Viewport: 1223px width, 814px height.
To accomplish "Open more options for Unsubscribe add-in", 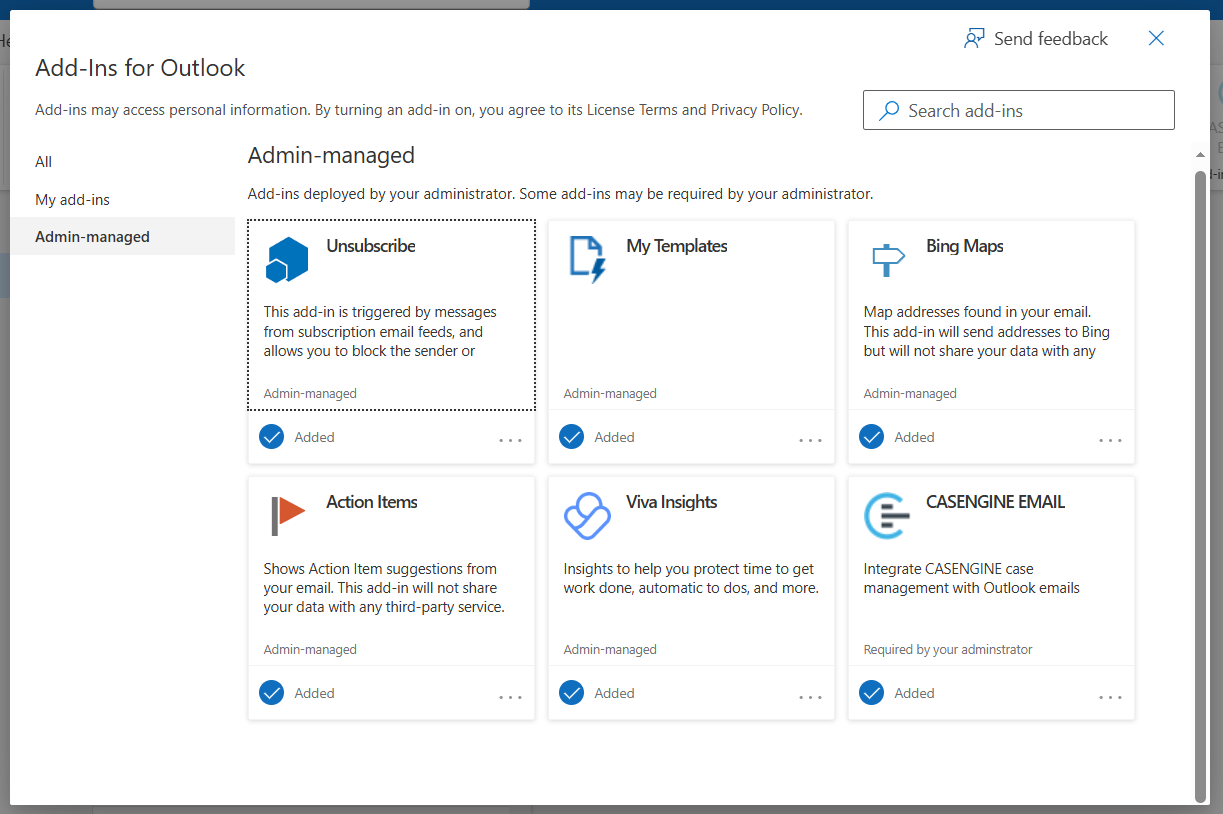I will 511,440.
